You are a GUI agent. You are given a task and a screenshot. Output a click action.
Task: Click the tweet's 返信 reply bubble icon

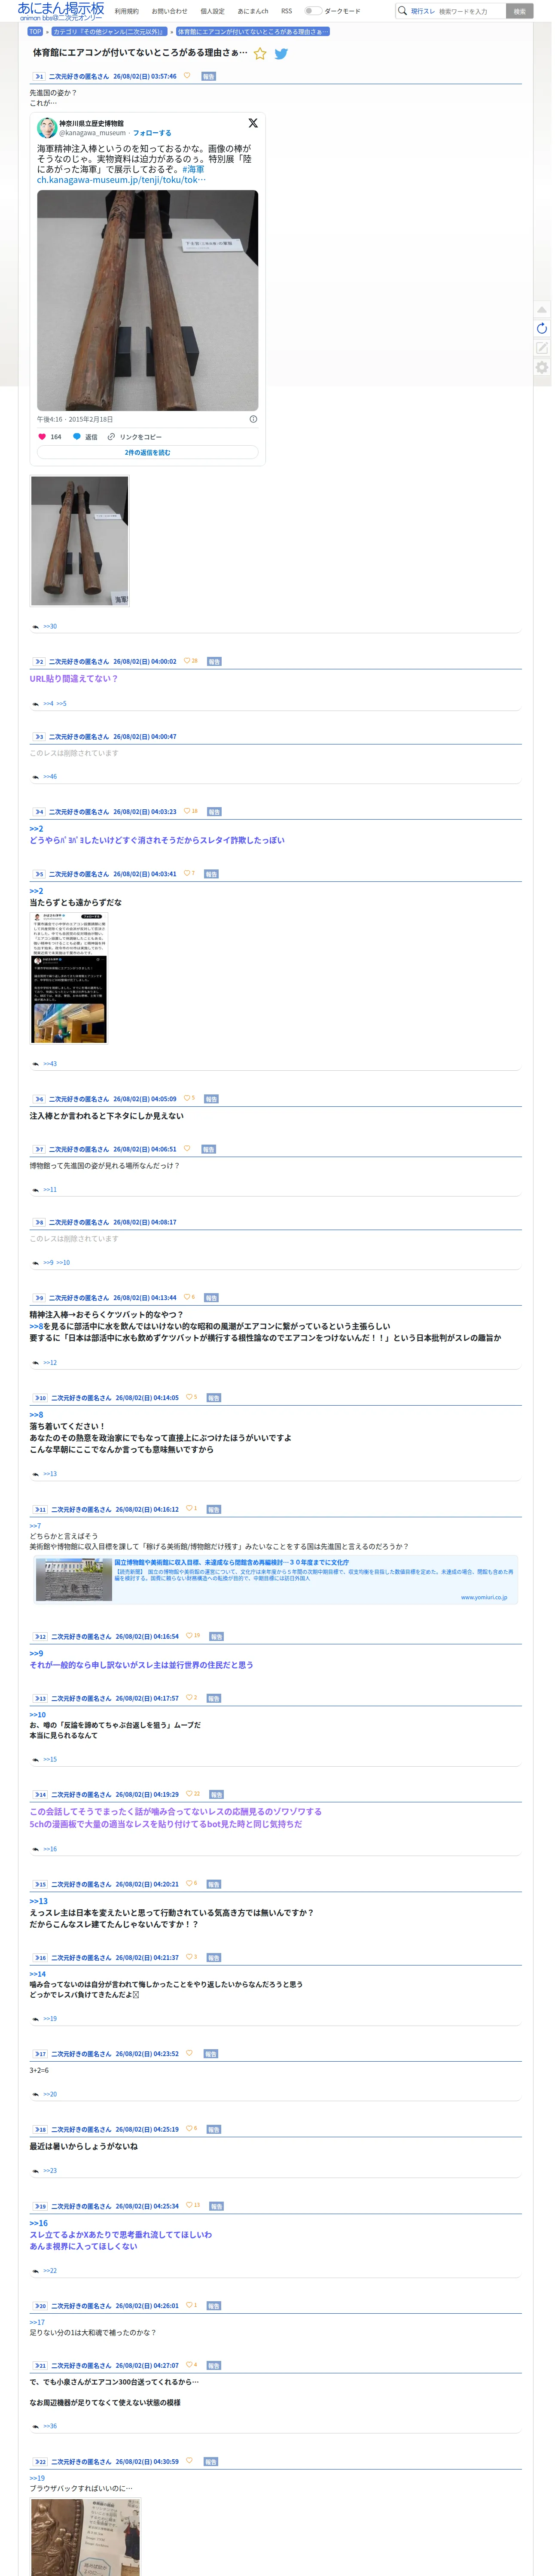point(77,437)
